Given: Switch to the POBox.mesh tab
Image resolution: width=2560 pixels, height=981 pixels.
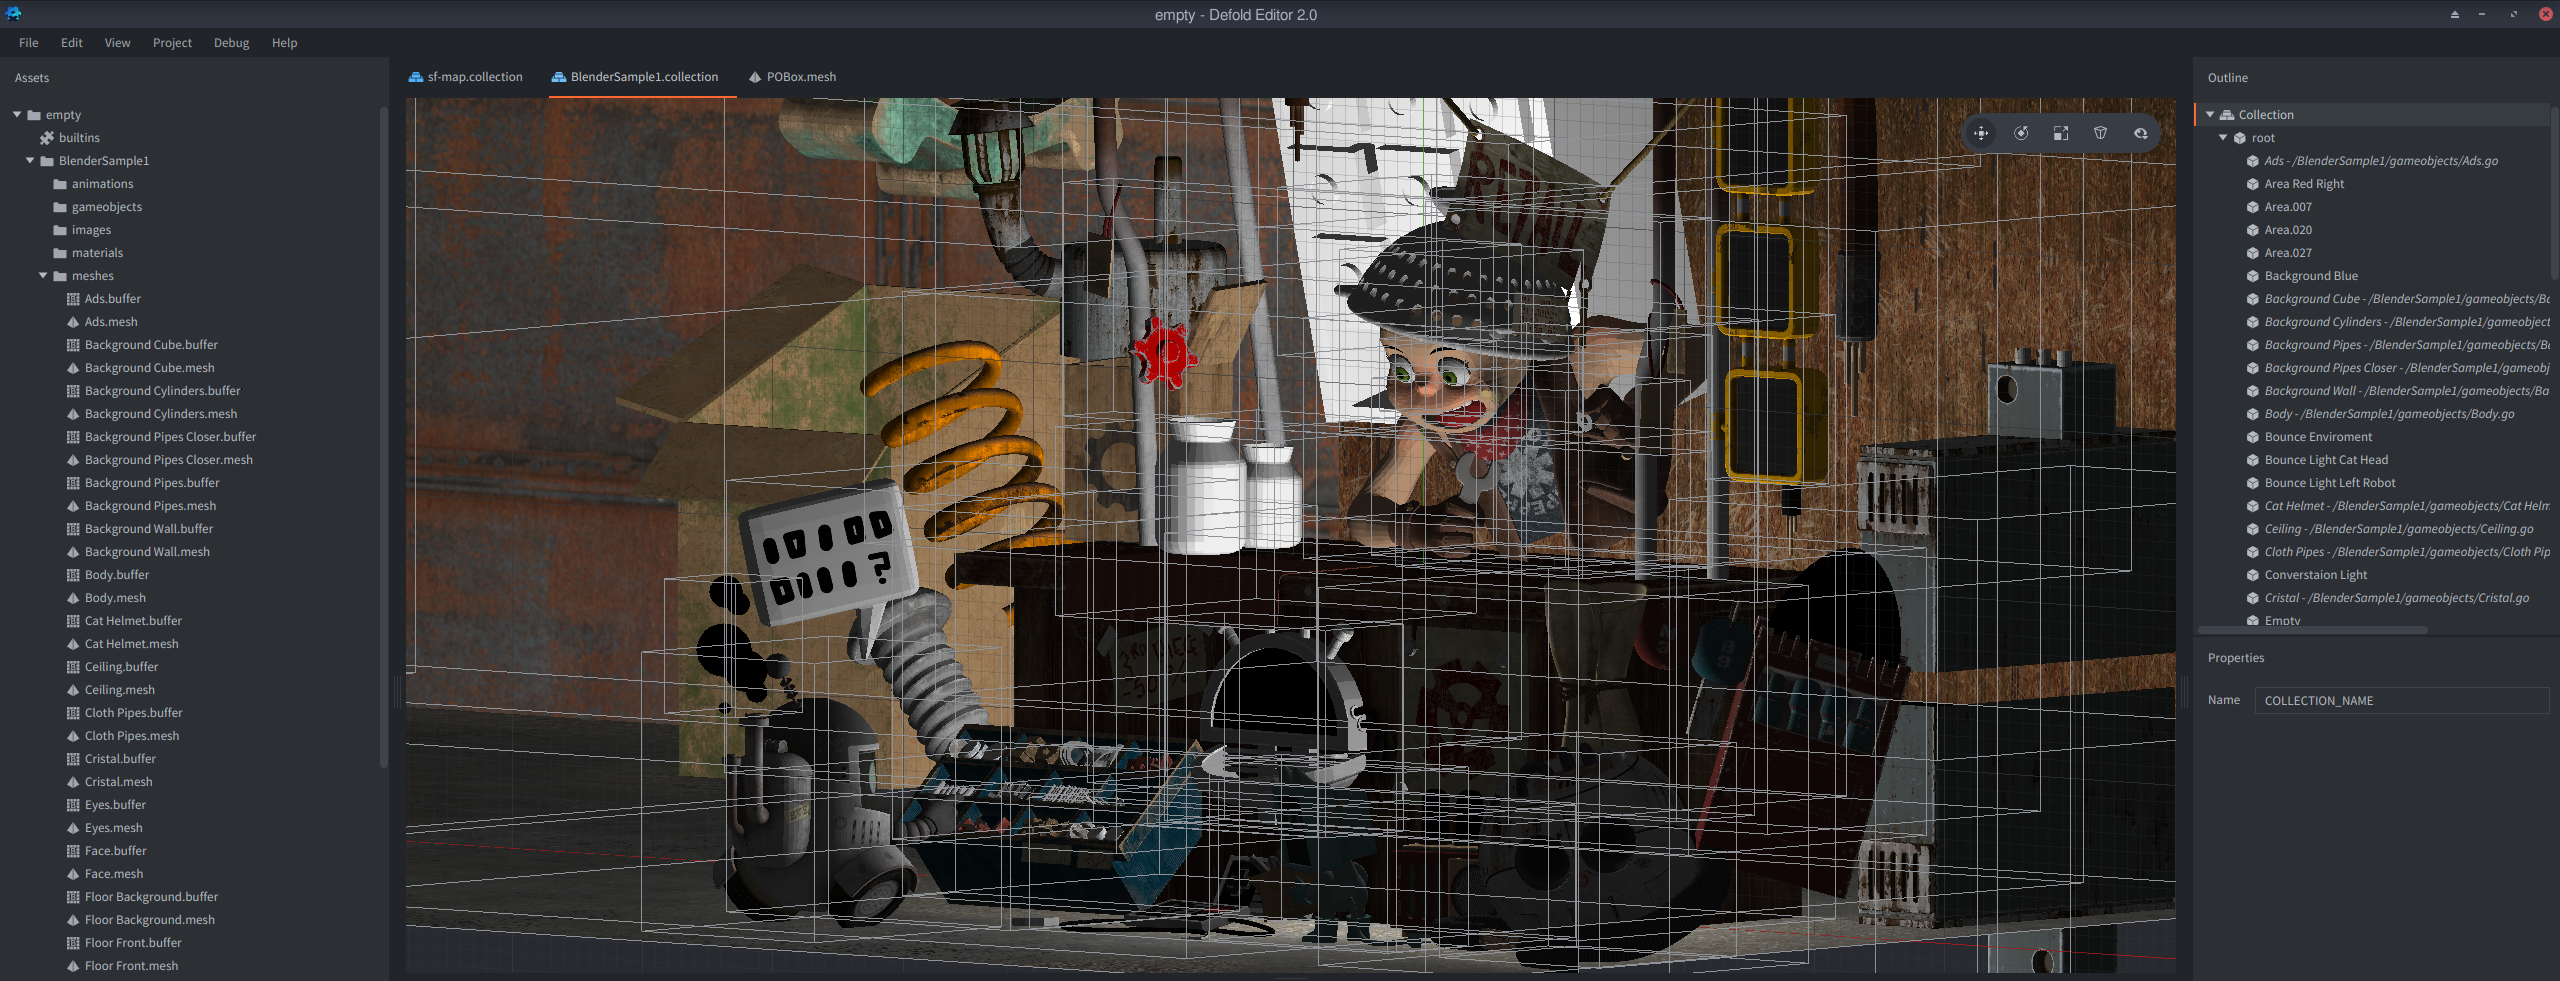Looking at the screenshot, I should coord(793,77).
